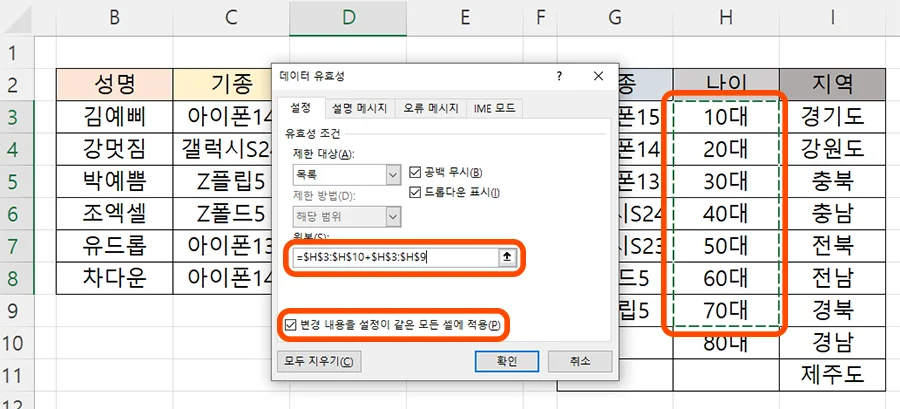Select column H header
This screenshot has height=409, width=900.
[x=726, y=18]
